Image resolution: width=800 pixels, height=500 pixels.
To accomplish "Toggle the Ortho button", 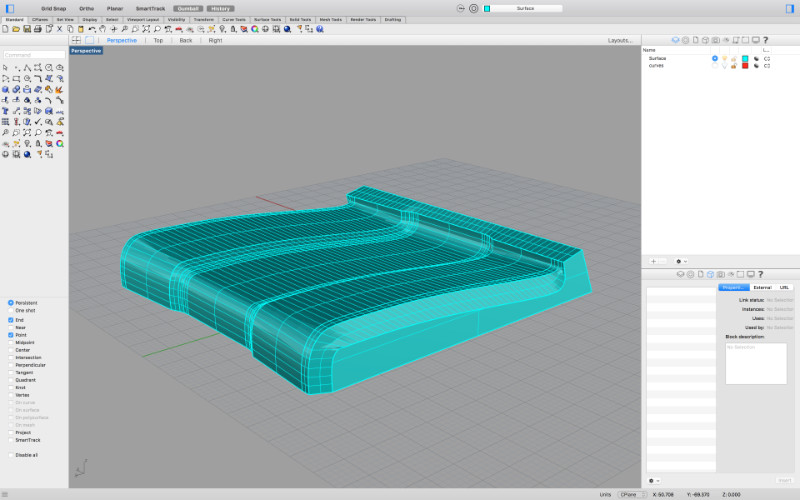I will pos(87,9).
